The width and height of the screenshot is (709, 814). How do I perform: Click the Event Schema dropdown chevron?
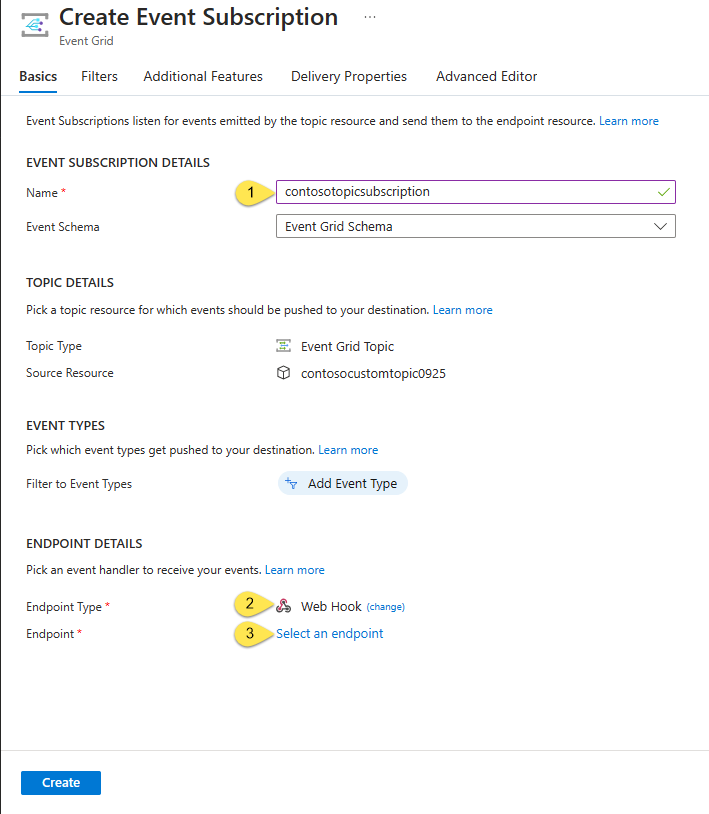click(660, 226)
